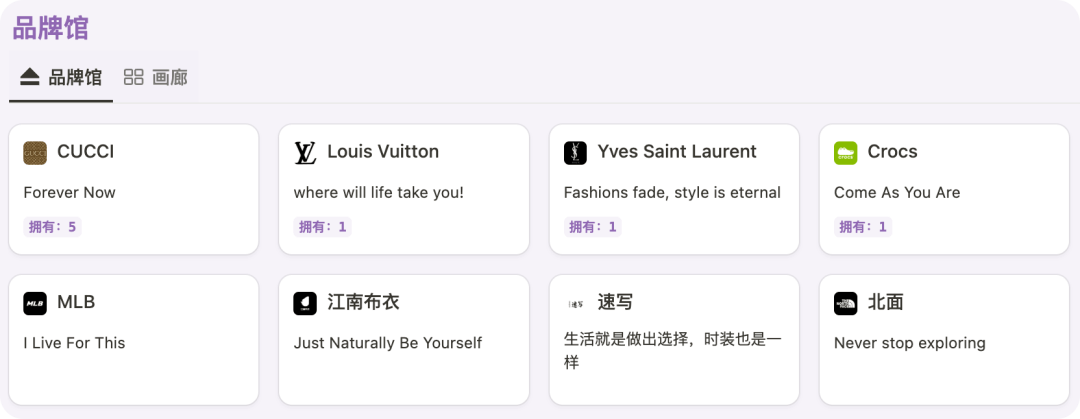Click the MLB brand logo icon
Screen dimensions: 1080x419
point(35,303)
